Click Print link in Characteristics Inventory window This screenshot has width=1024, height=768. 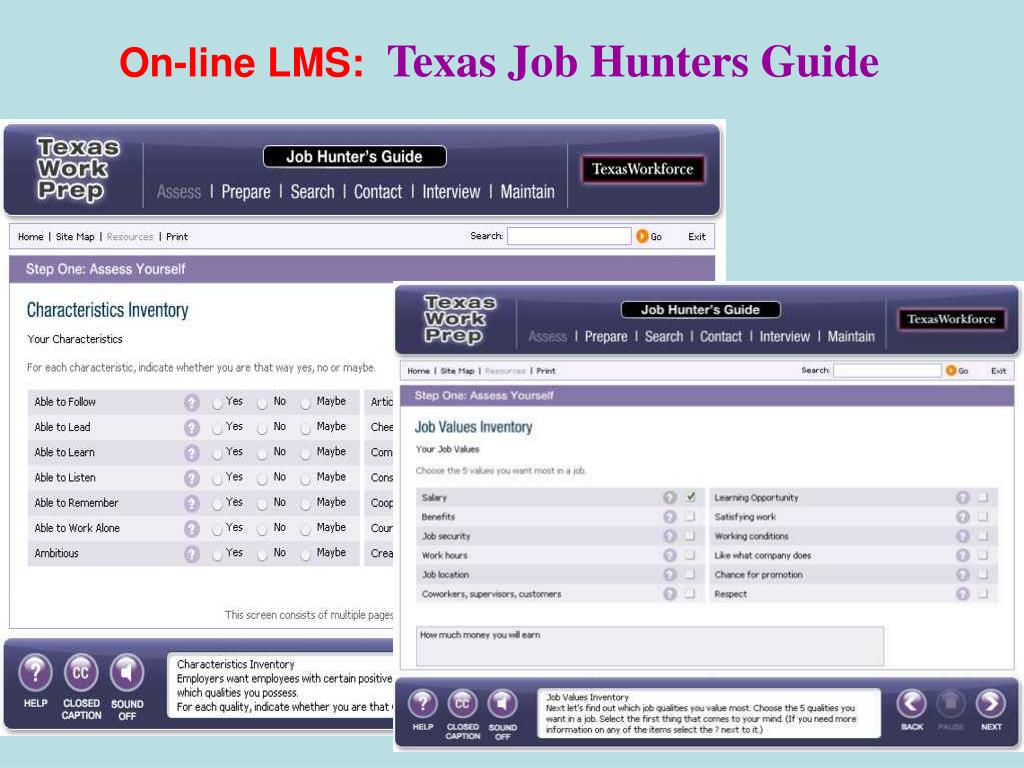click(x=177, y=236)
